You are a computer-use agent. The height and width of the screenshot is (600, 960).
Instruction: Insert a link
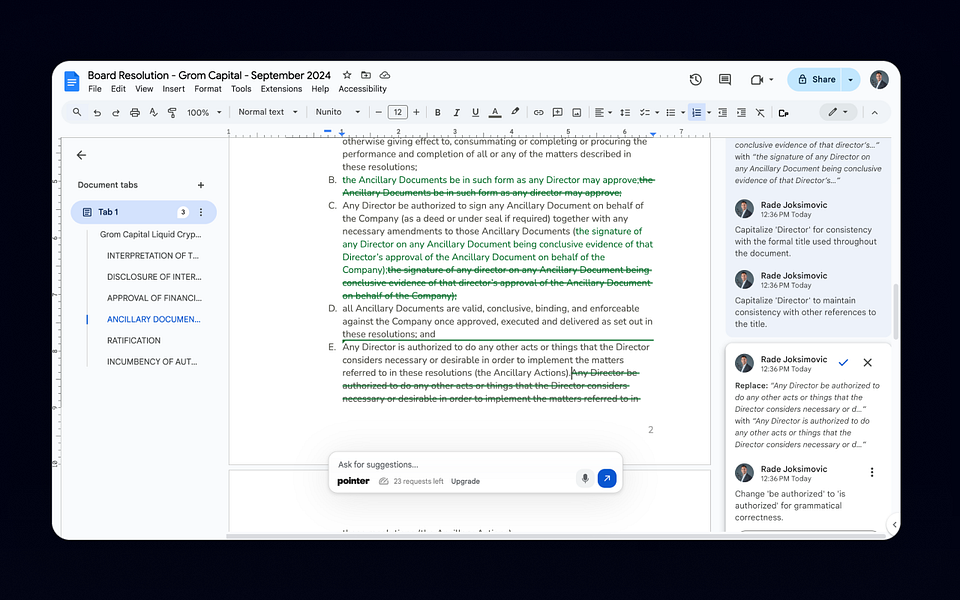coord(538,112)
